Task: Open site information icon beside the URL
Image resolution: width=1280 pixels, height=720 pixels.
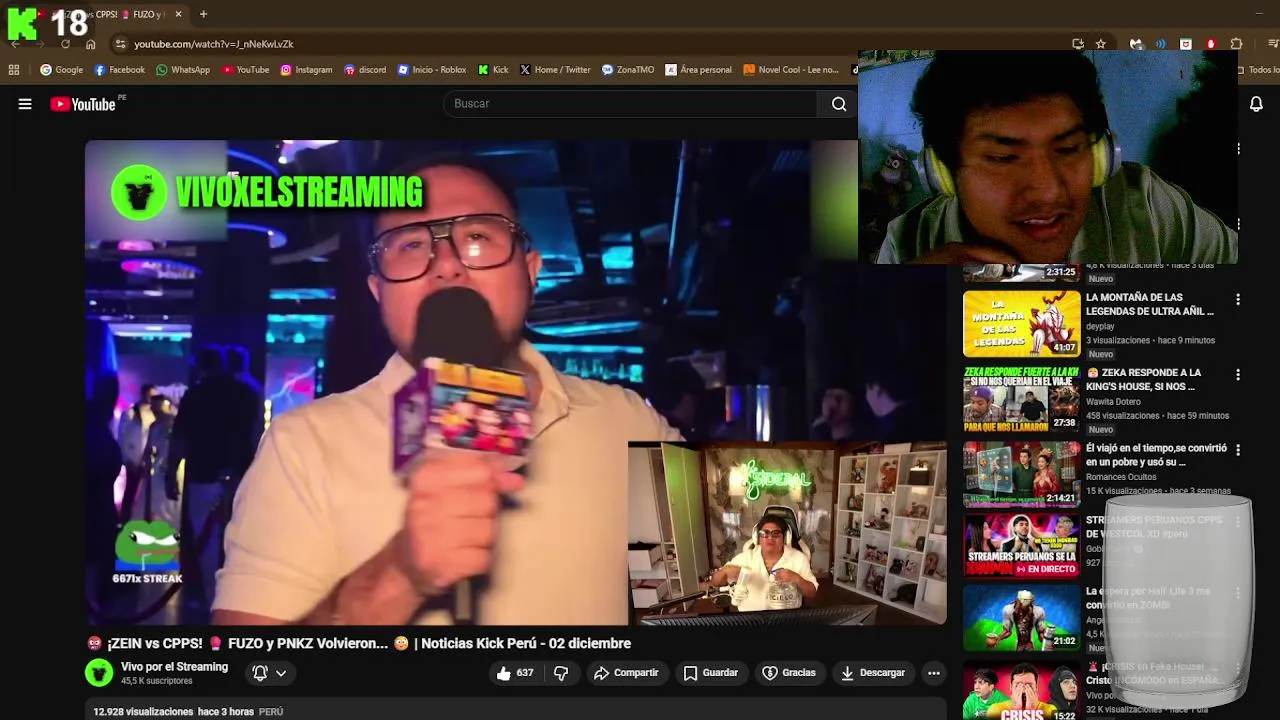Action: click(120, 44)
